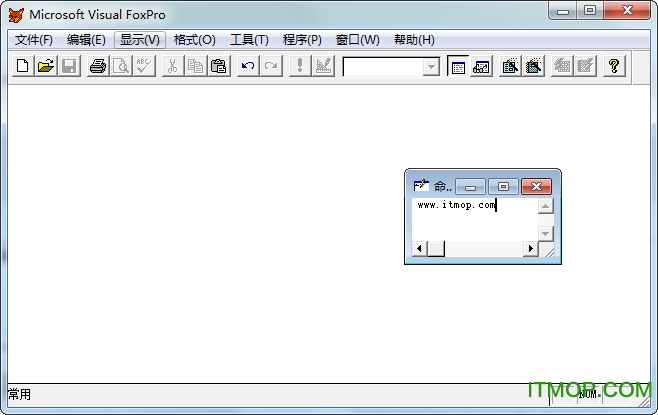Open the 显示(V) menu
This screenshot has height=415, width=658.
140,40
